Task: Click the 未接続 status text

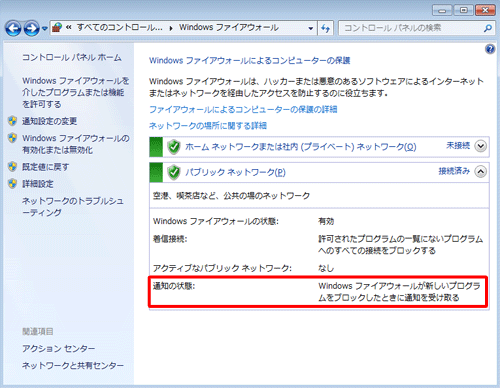Action: coord(458,146)
